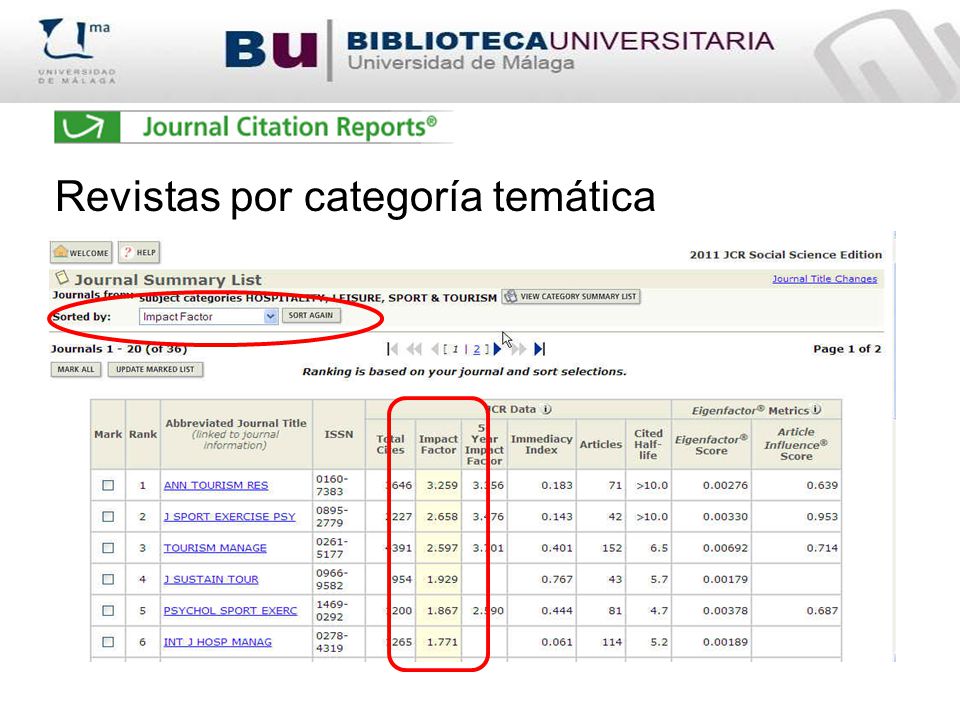Open INT J HOSP MANAG journal link
The height and width of the screenshot is (720, 960).
pyautogui.click(x=217, y=642)
